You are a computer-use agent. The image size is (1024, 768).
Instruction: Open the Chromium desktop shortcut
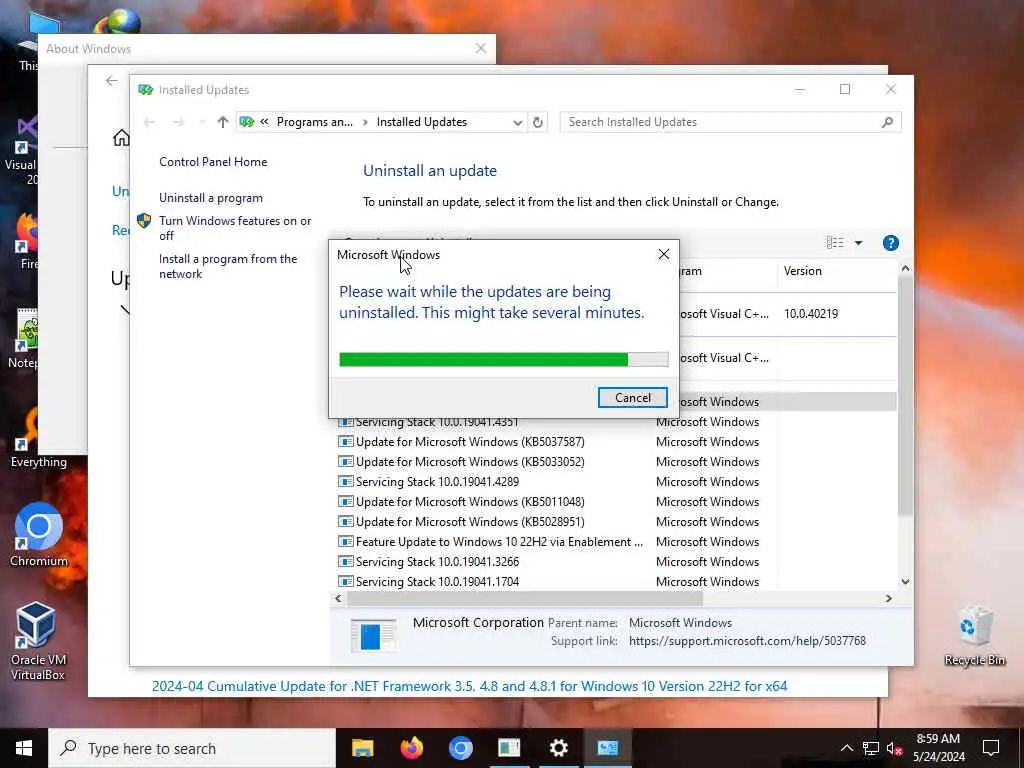pos(39,536)
